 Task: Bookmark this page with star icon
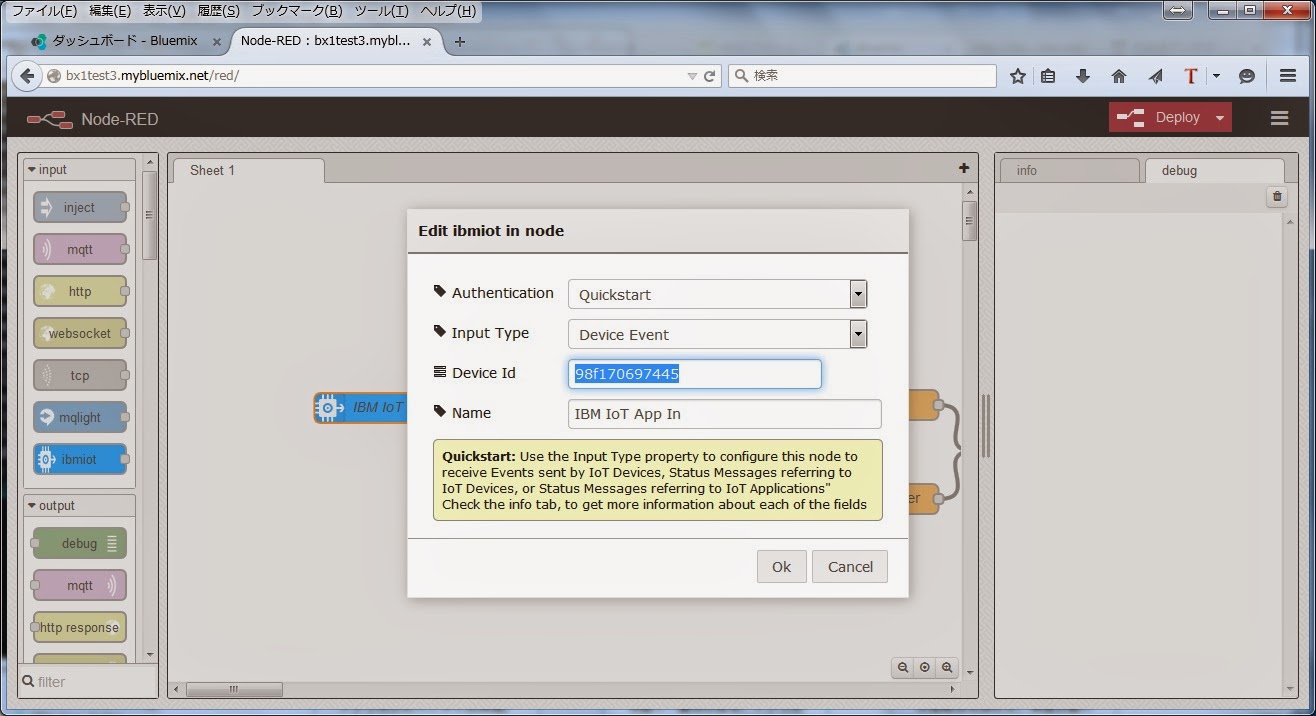1018,76
